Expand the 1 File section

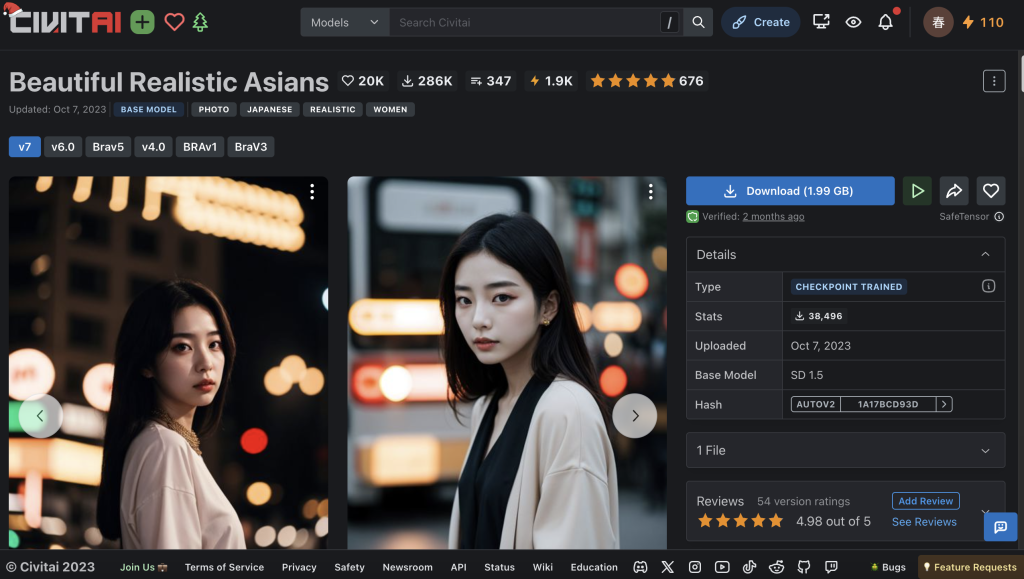pyautogui.click(x=985, y=451)
